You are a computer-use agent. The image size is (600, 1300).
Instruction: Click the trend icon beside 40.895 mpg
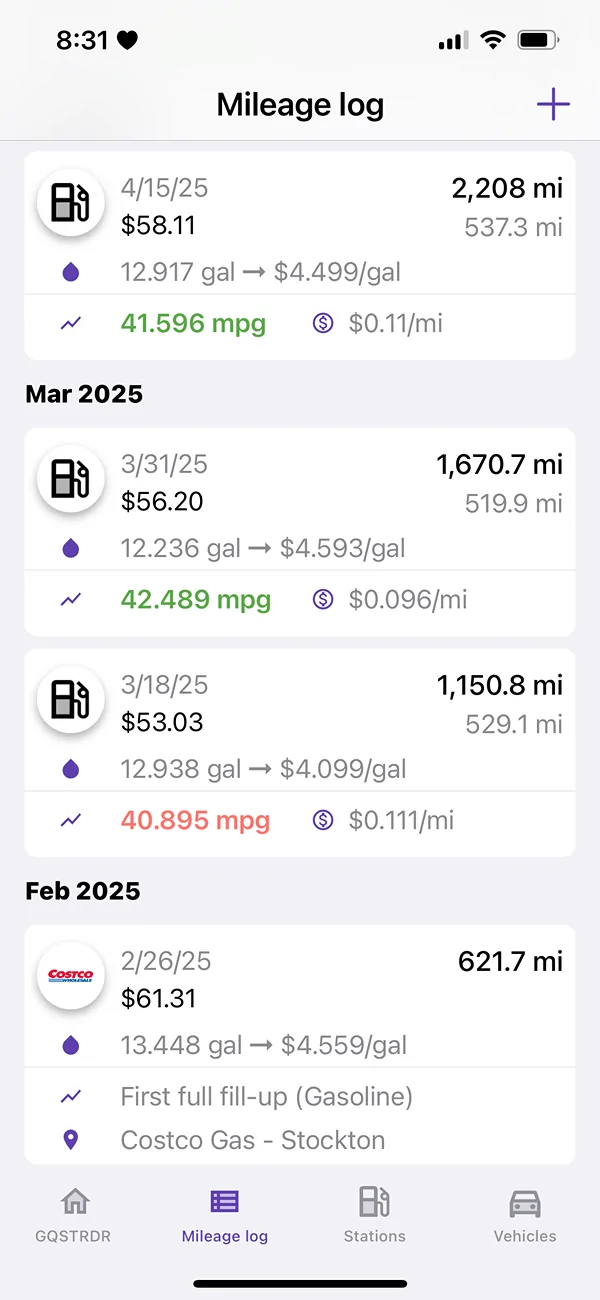71,820
